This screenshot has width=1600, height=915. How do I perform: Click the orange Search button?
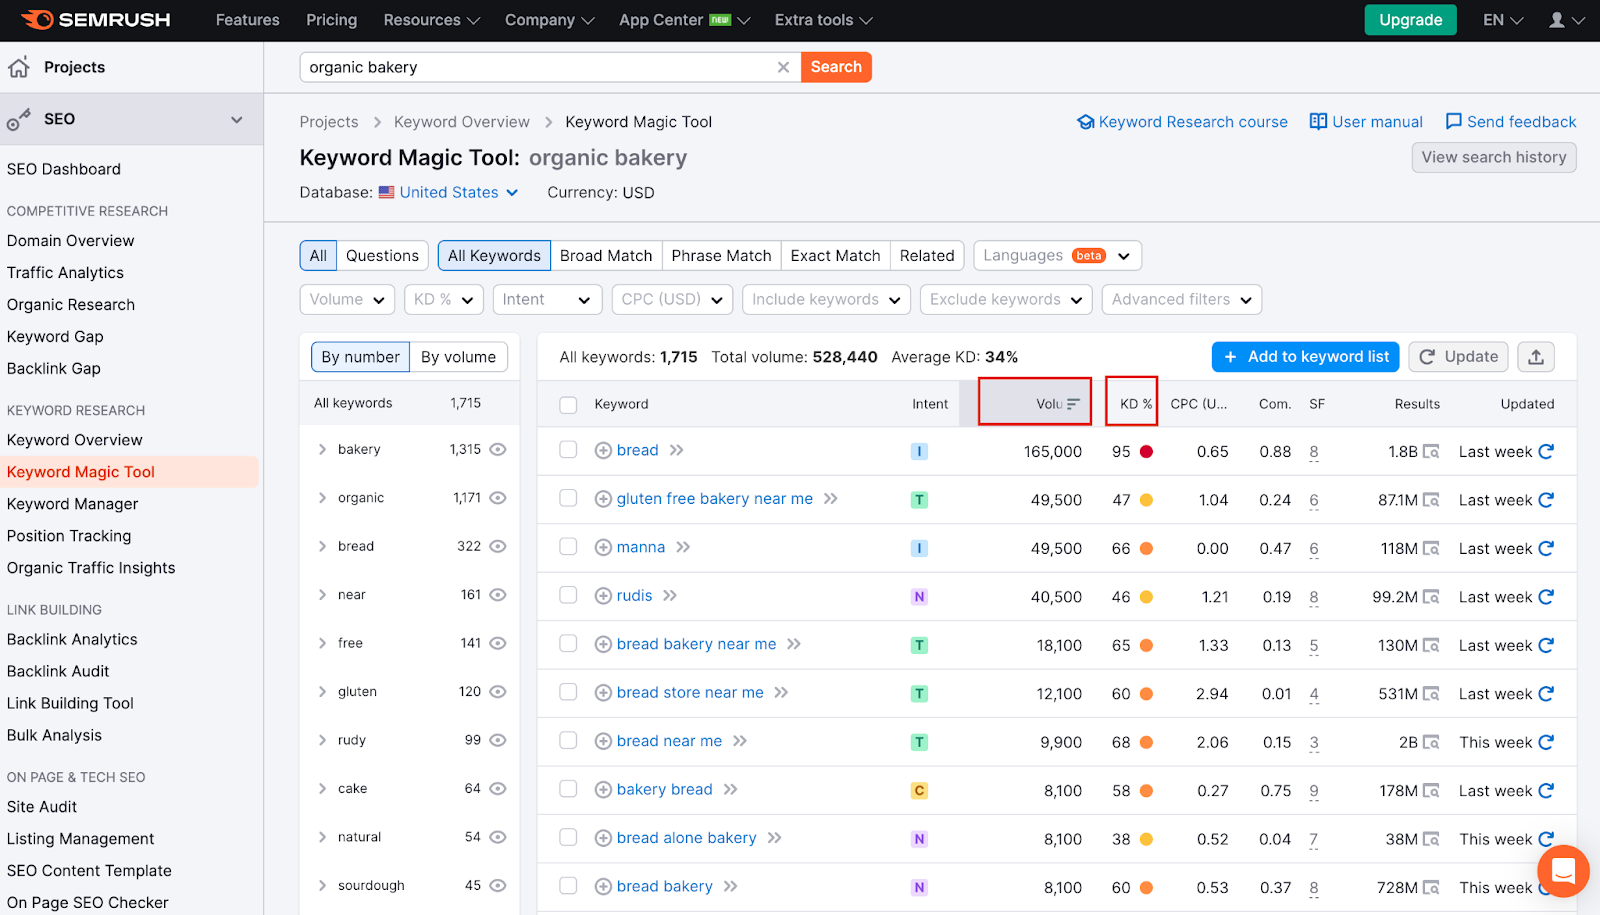836,67
